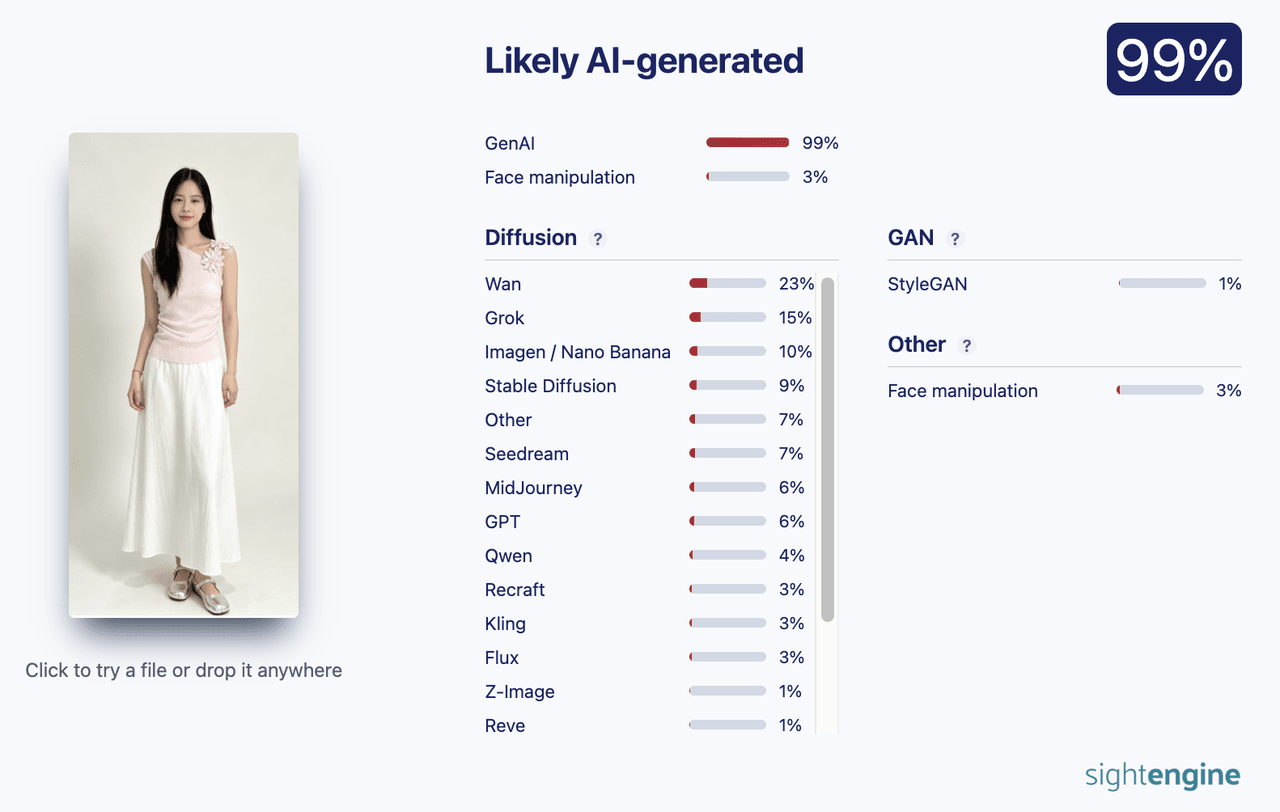Click the StyleGAN 1% bar
This screenshot has width=1280, height=812.
1162,284
